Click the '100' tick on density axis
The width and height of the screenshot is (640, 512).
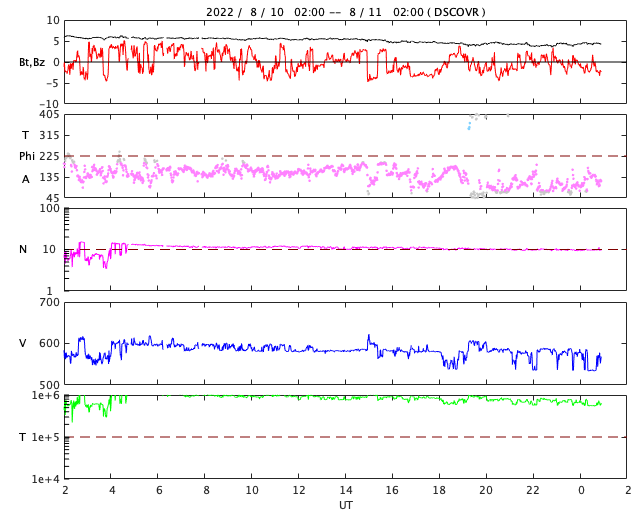pos(49,209)
